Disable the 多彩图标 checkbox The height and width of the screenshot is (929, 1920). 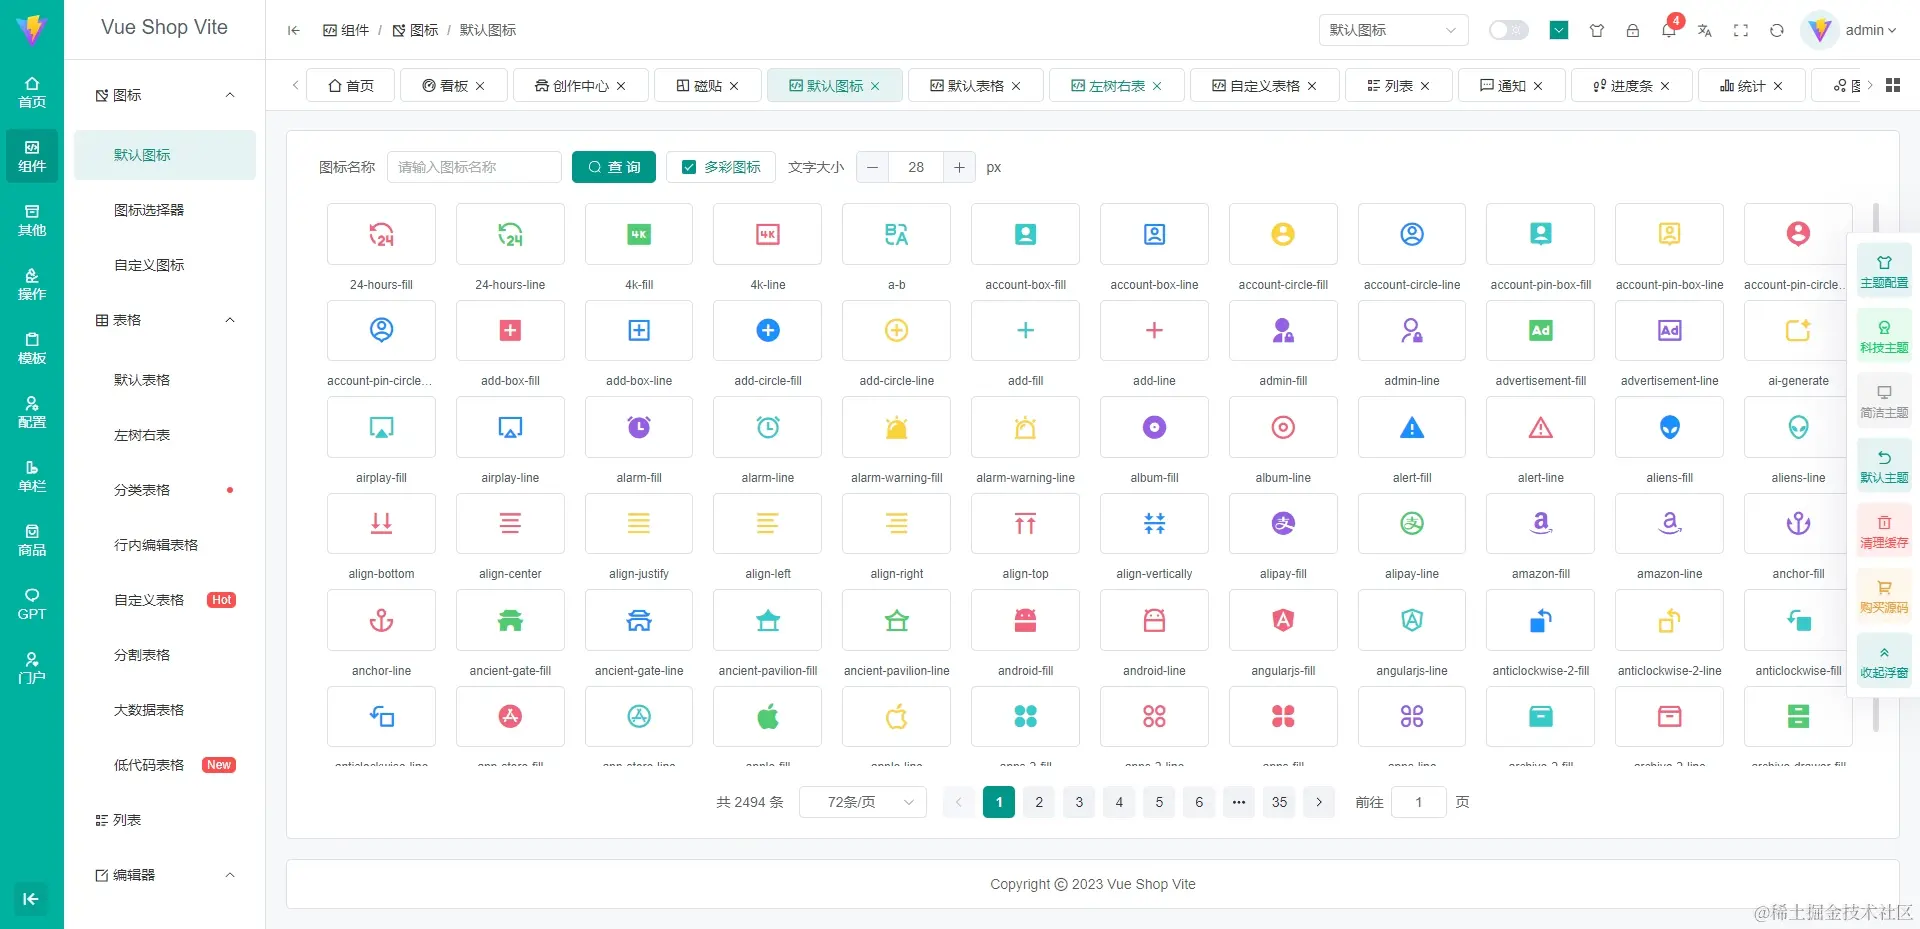688,167
